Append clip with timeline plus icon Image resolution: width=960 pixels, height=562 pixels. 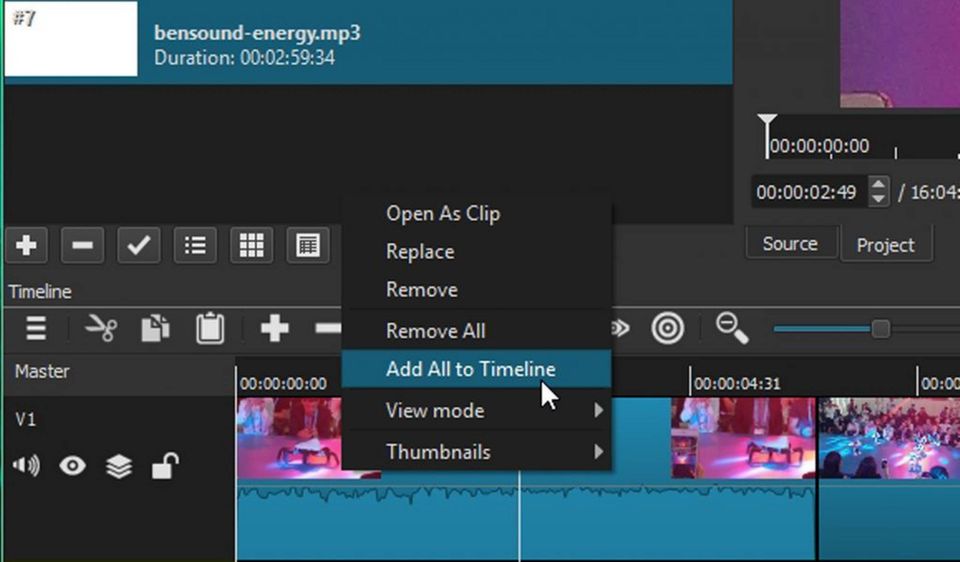[x=274, y=328]
